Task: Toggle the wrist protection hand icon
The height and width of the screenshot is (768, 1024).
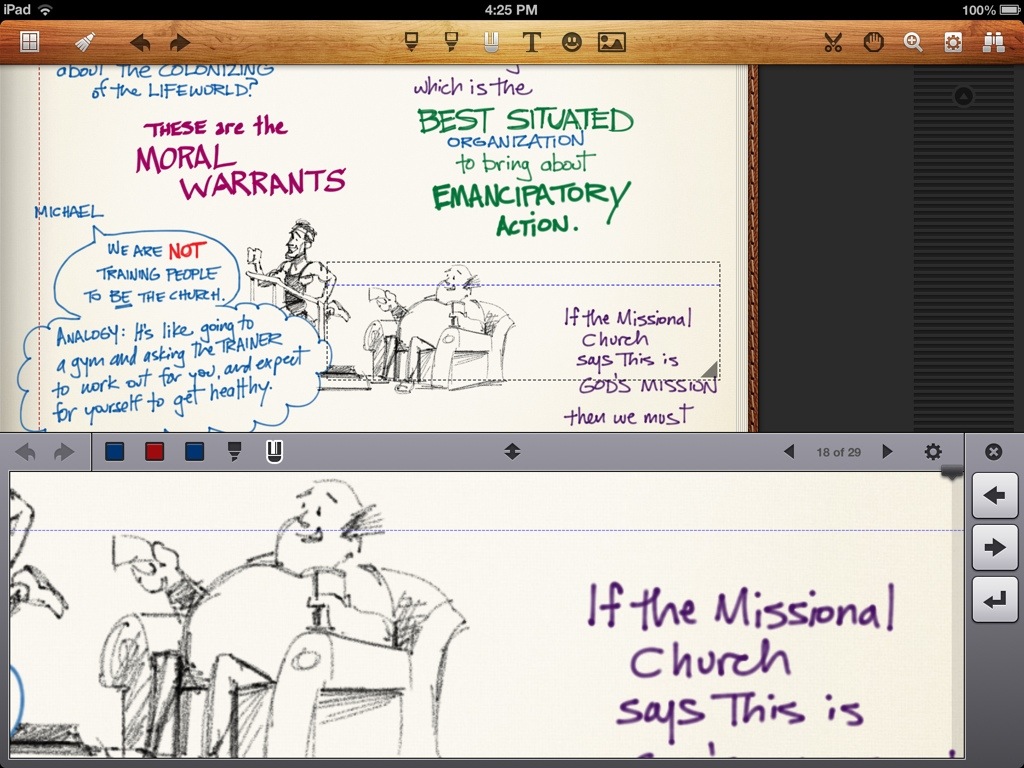Action: 873,42
